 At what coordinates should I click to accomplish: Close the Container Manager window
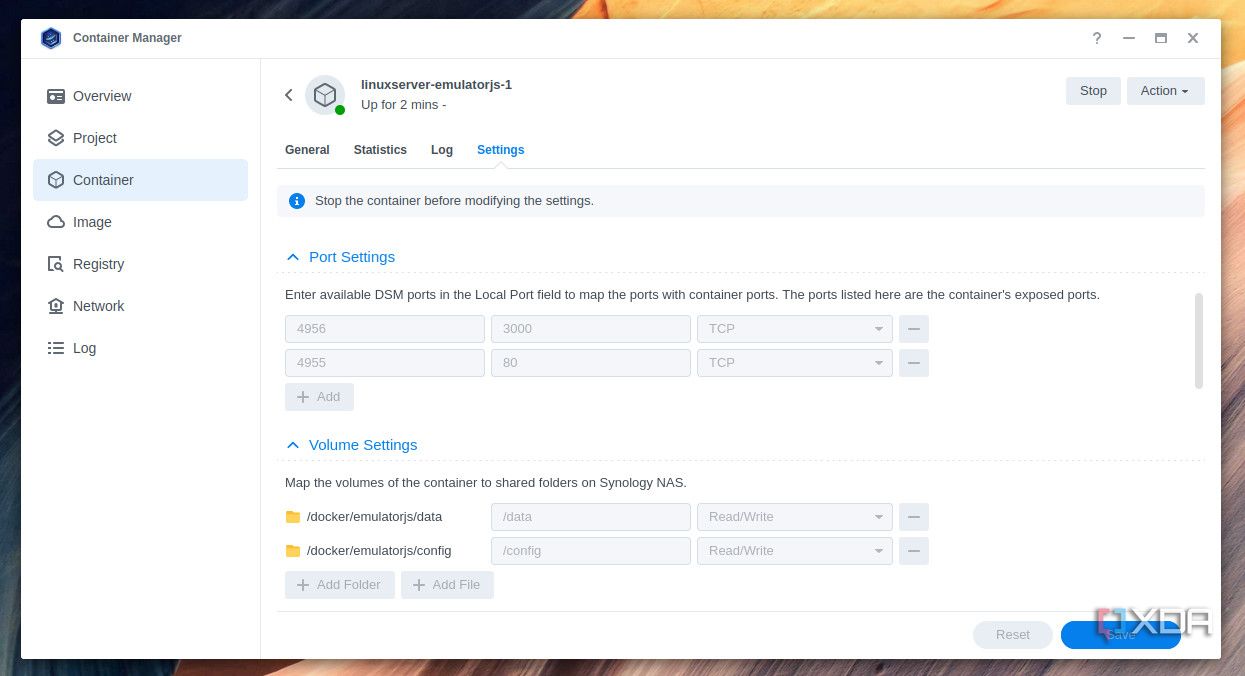pyautogui.click(x=1193, y=38)
